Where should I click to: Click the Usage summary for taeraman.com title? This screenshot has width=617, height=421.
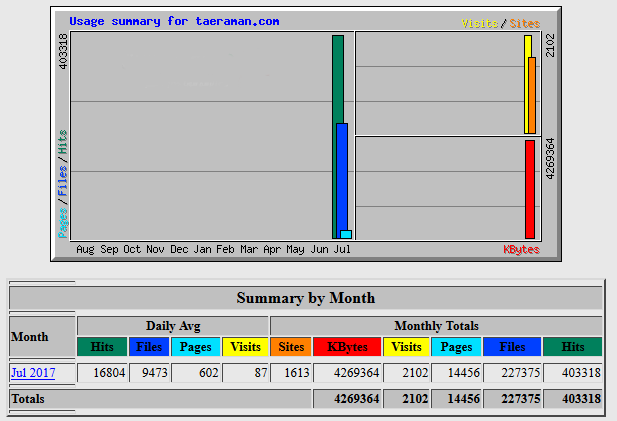click(x=174, y=21)
